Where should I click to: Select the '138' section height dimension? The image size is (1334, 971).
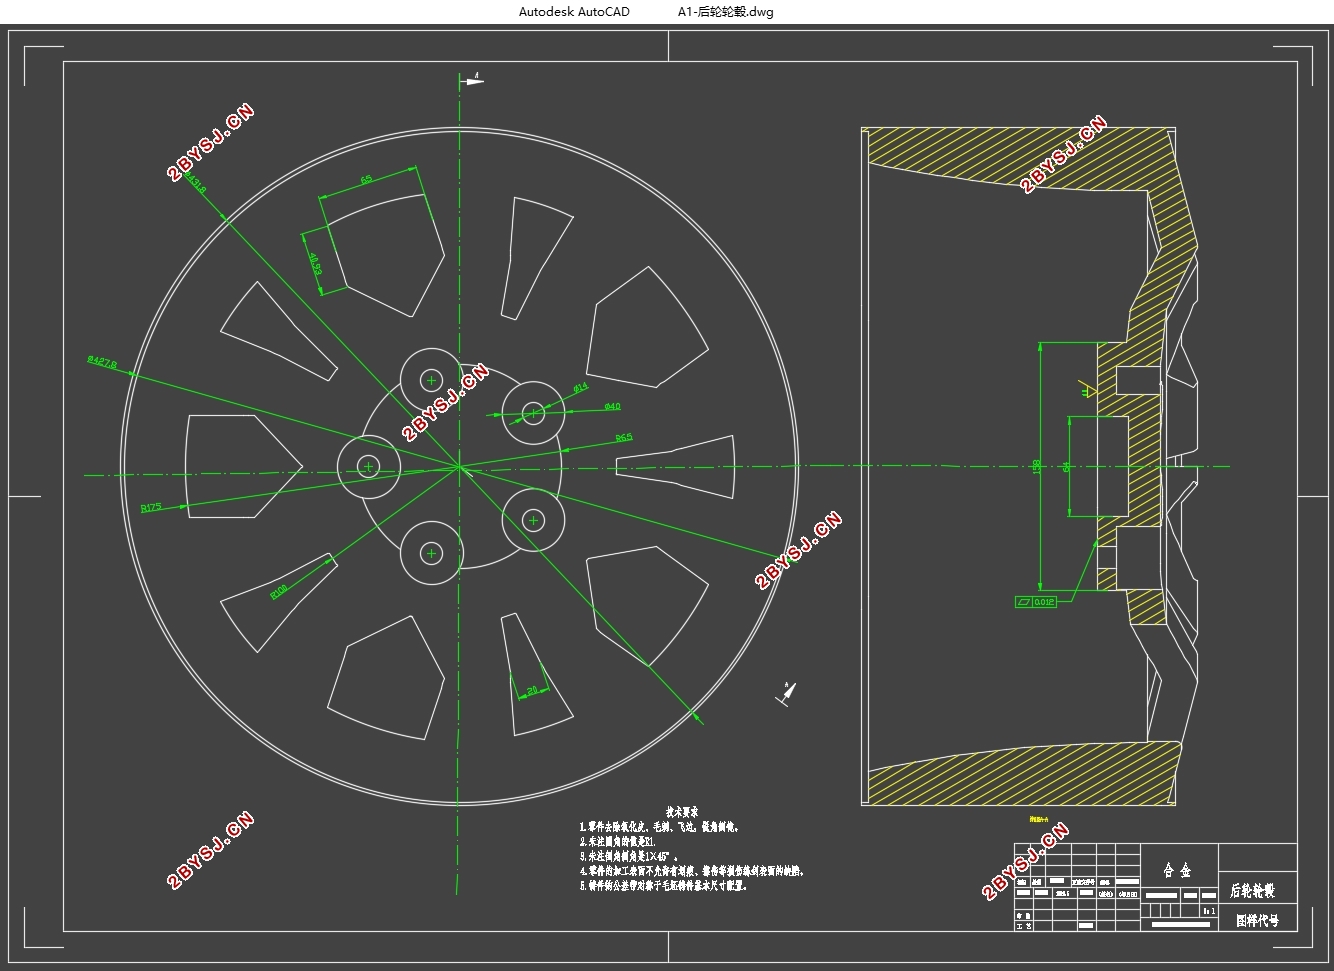[1036, 467]
